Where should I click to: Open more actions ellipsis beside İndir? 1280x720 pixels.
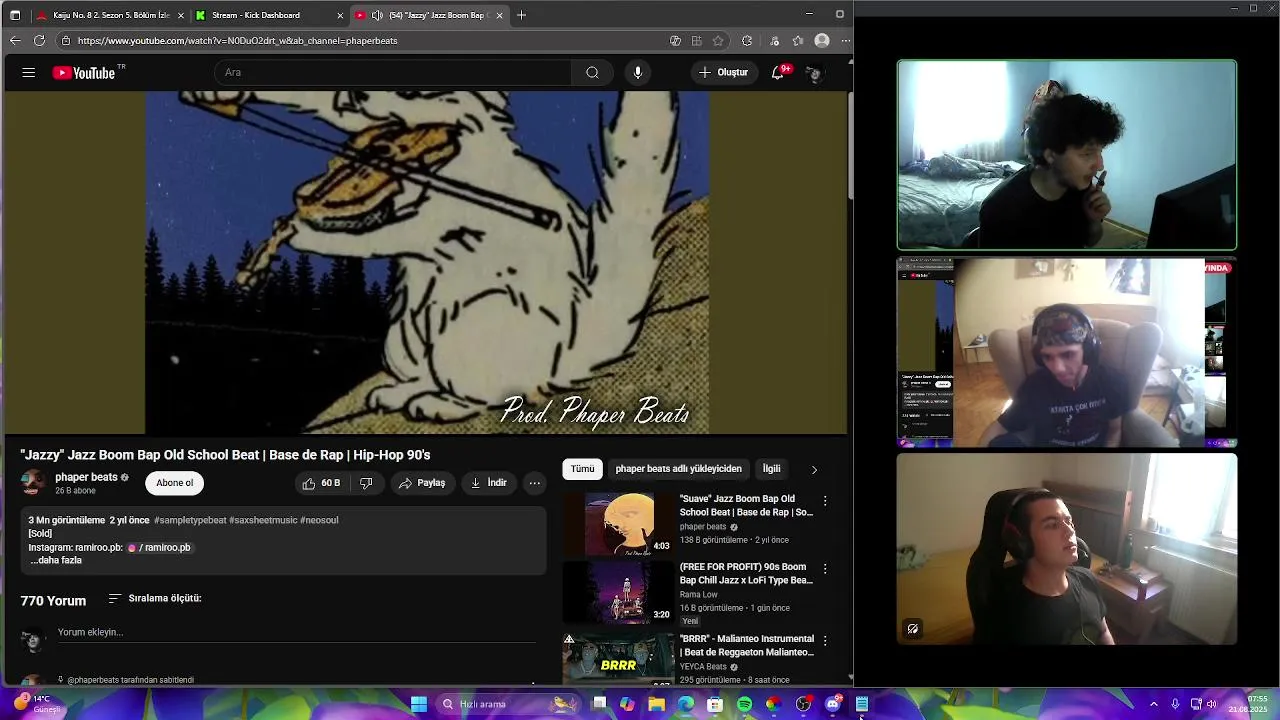coord(535,483)
